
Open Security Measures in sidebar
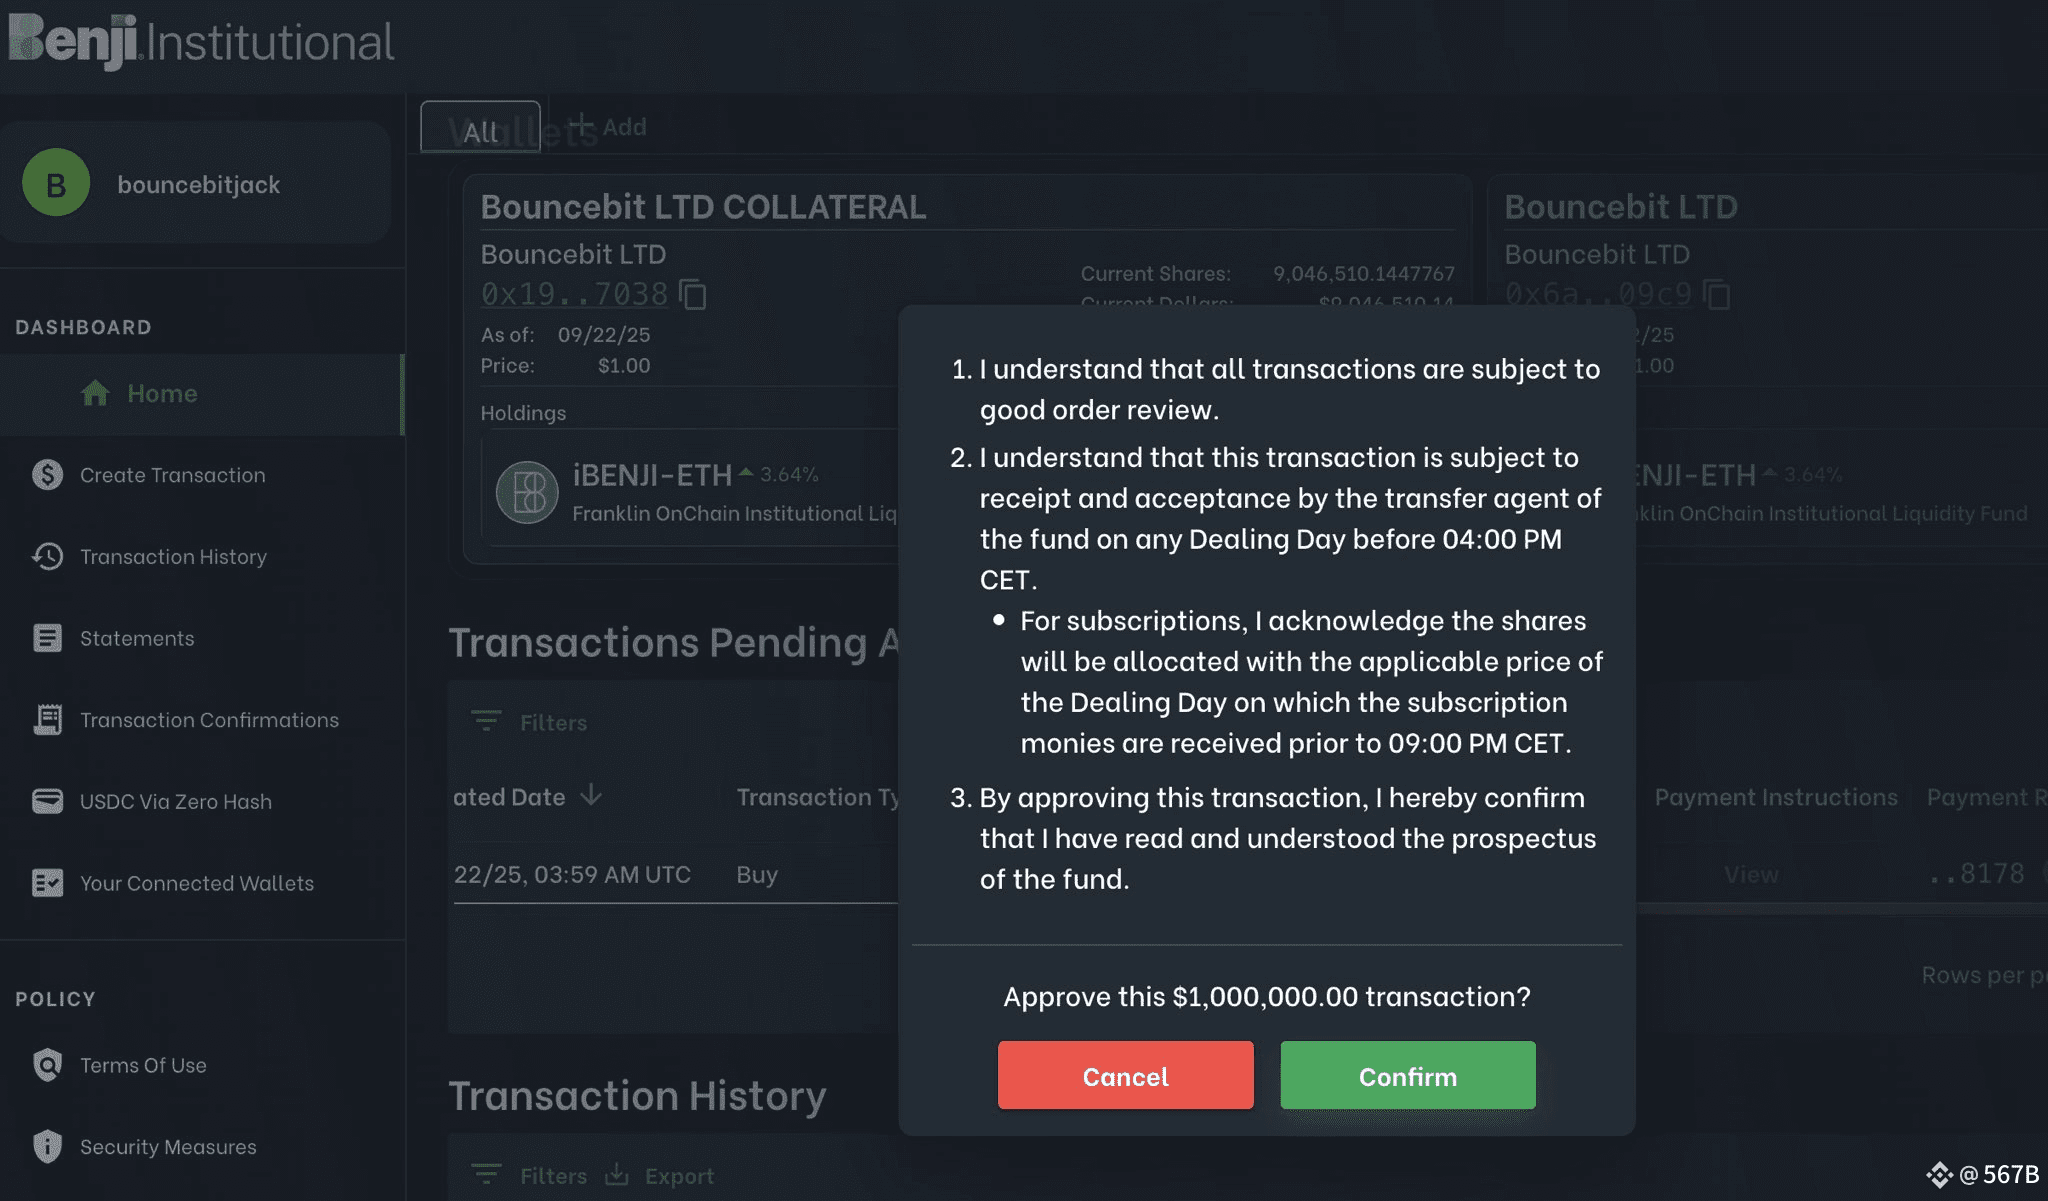click(x=167, y=1147)
